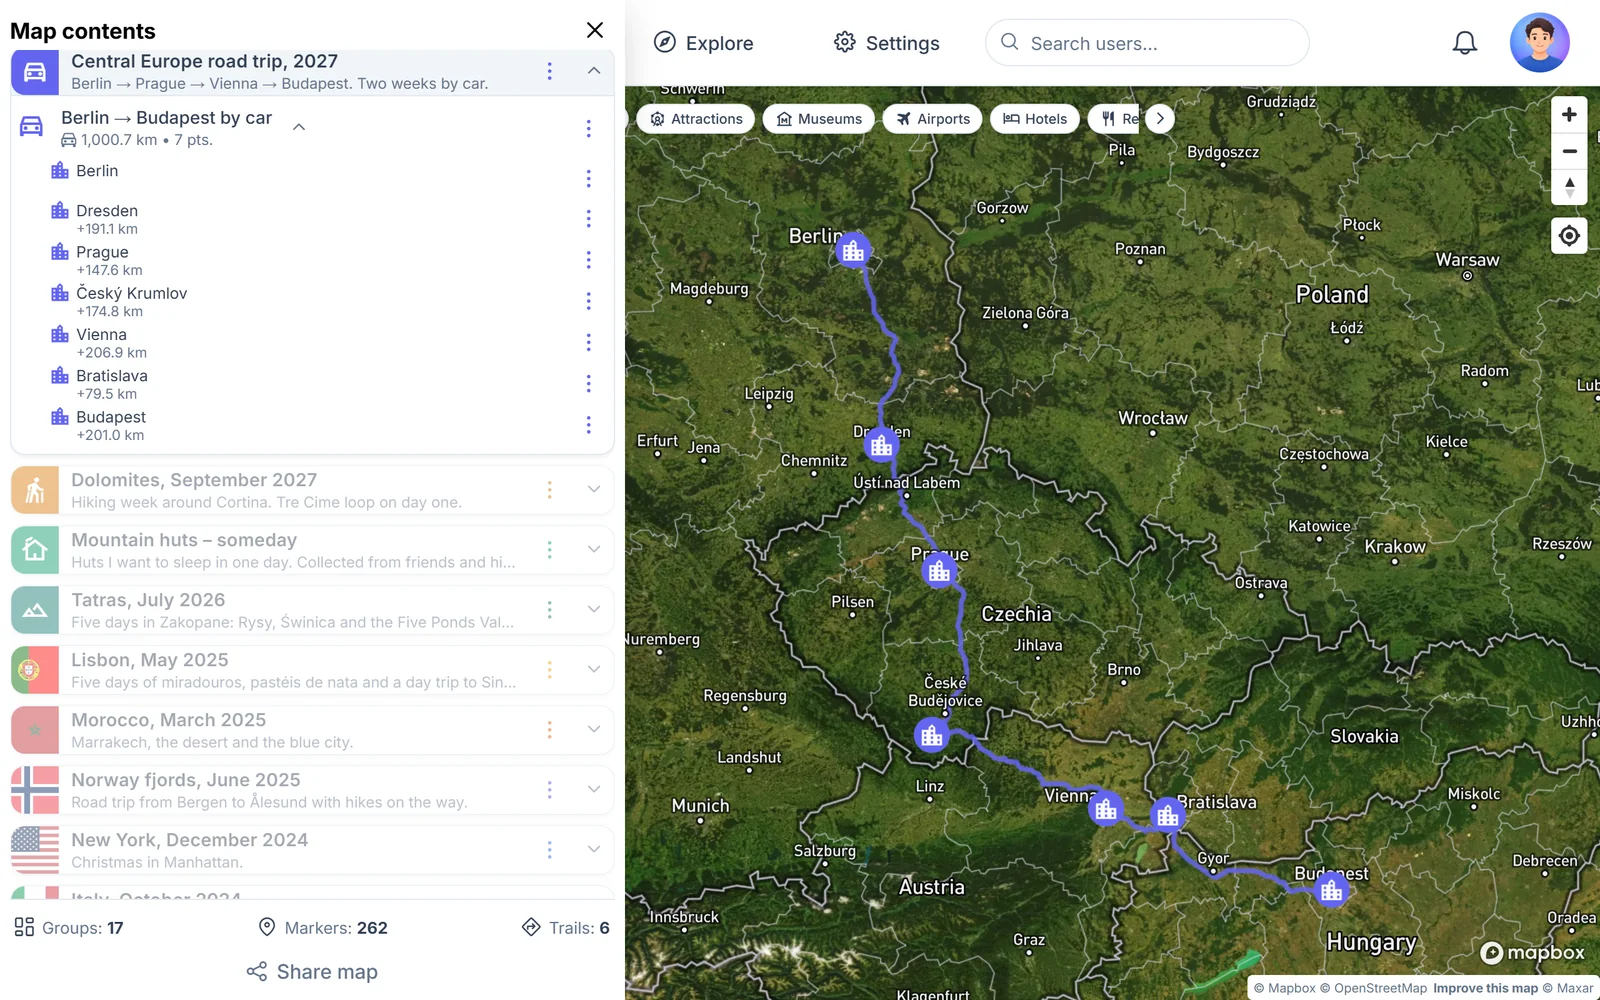Open the user profile avatar
Screen dimensions: 1600x1000
click(x=1540, y=43)
